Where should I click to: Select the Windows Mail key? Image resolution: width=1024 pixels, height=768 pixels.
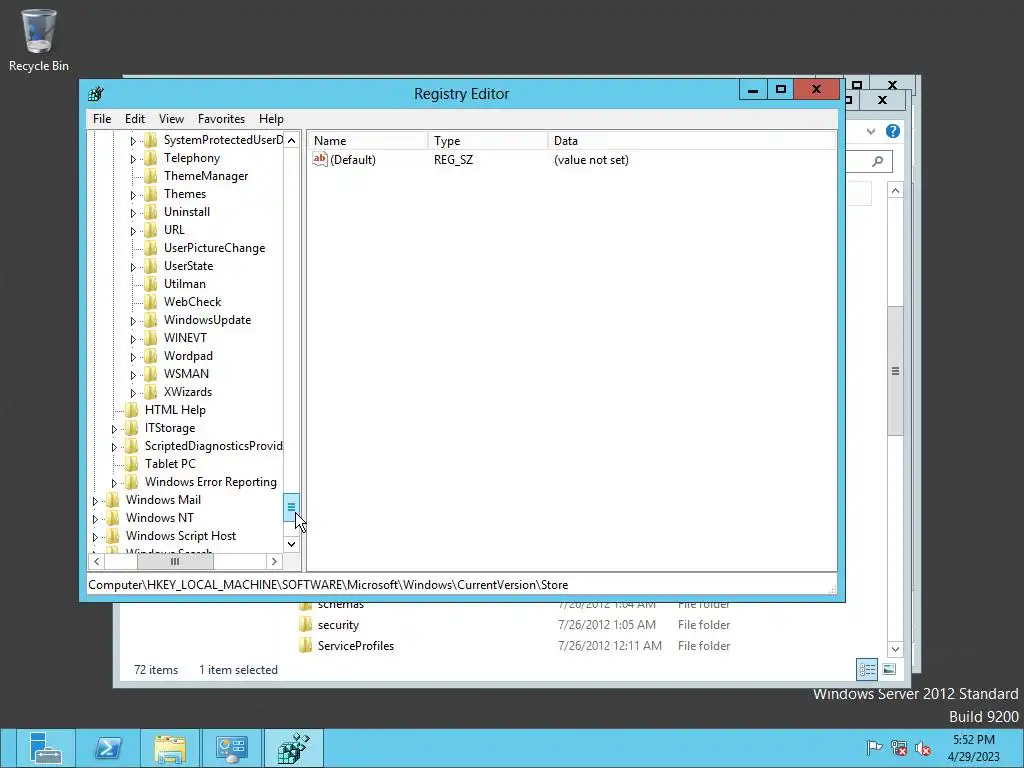pos(163,500)
